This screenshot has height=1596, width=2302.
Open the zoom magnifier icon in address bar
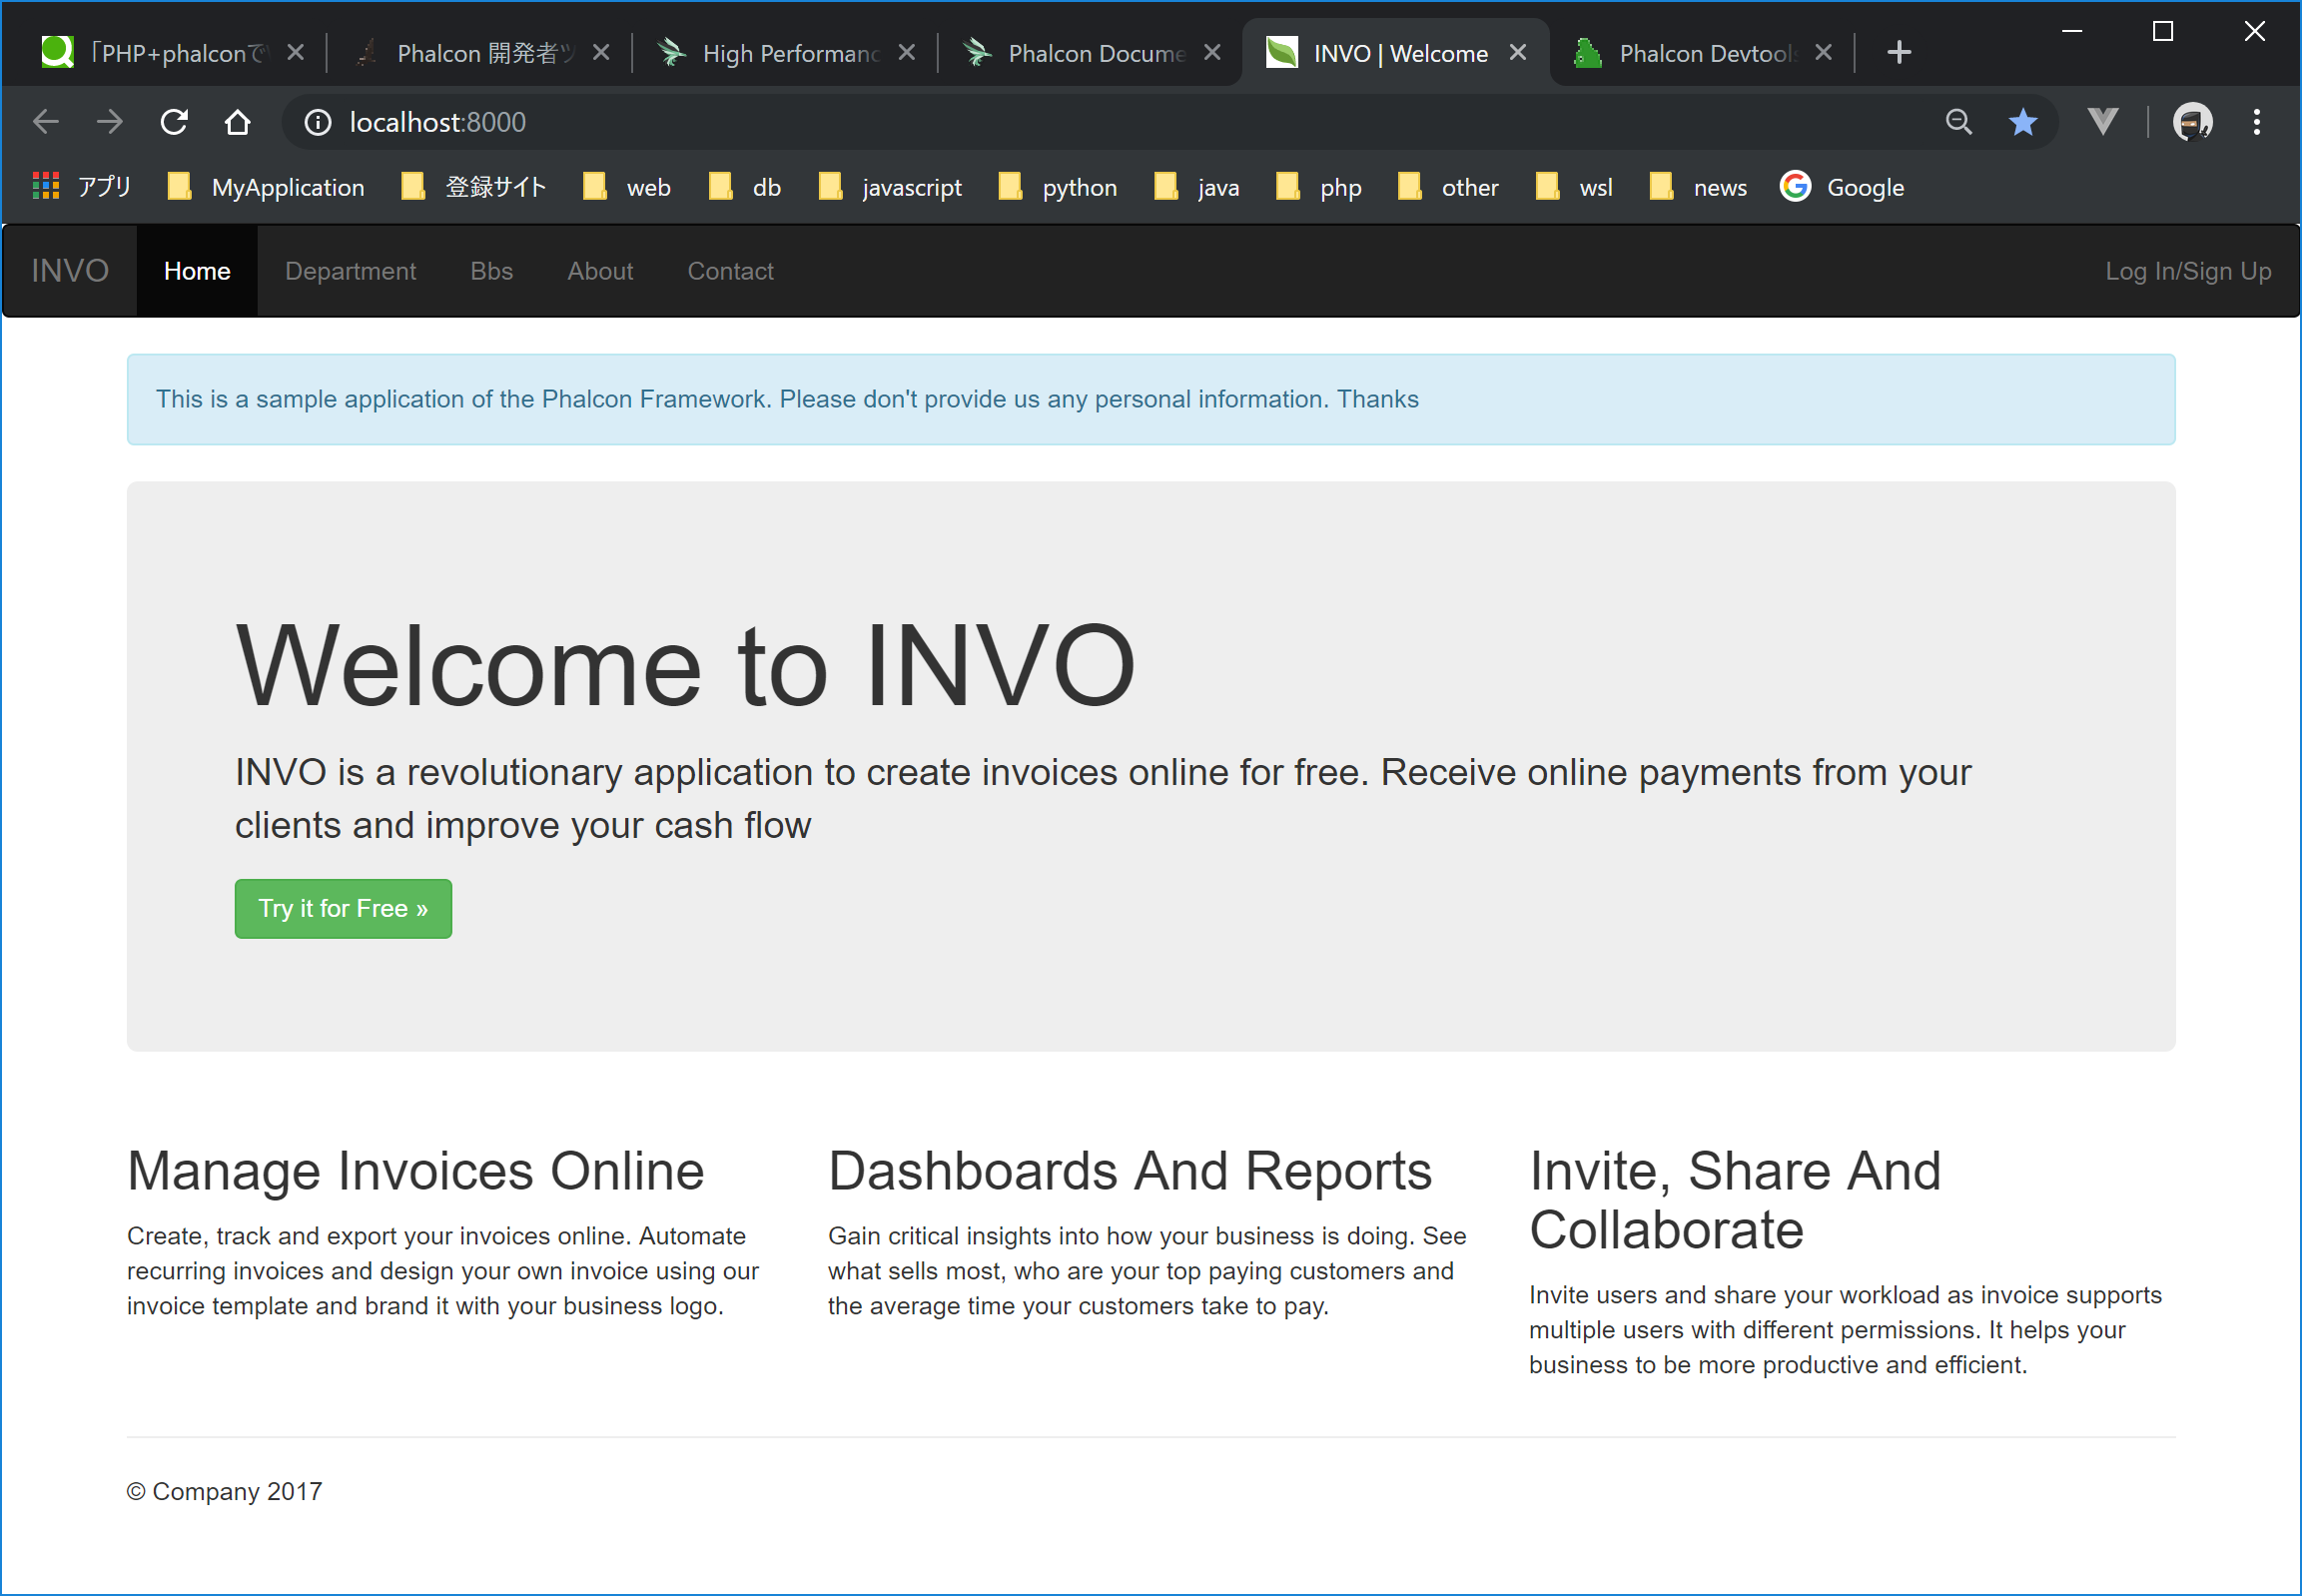(x=1958, y=122)
